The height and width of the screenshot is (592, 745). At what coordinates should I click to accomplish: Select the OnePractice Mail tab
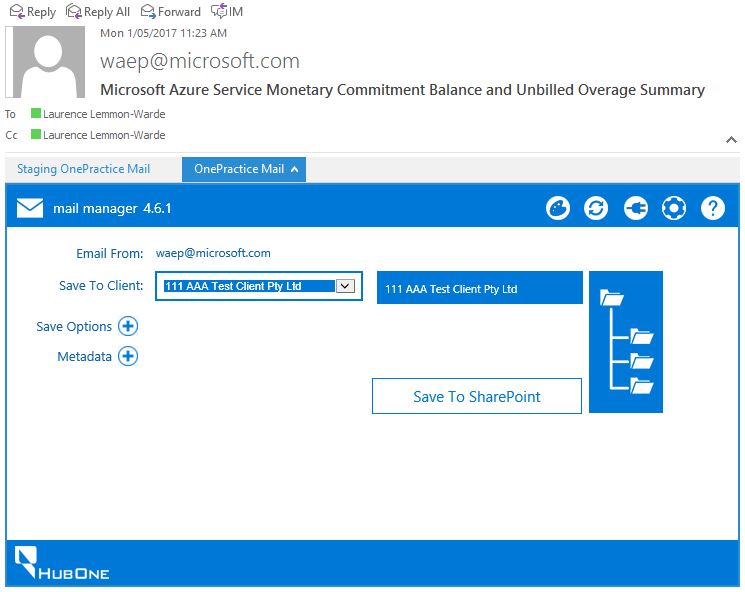pos(244,169)
